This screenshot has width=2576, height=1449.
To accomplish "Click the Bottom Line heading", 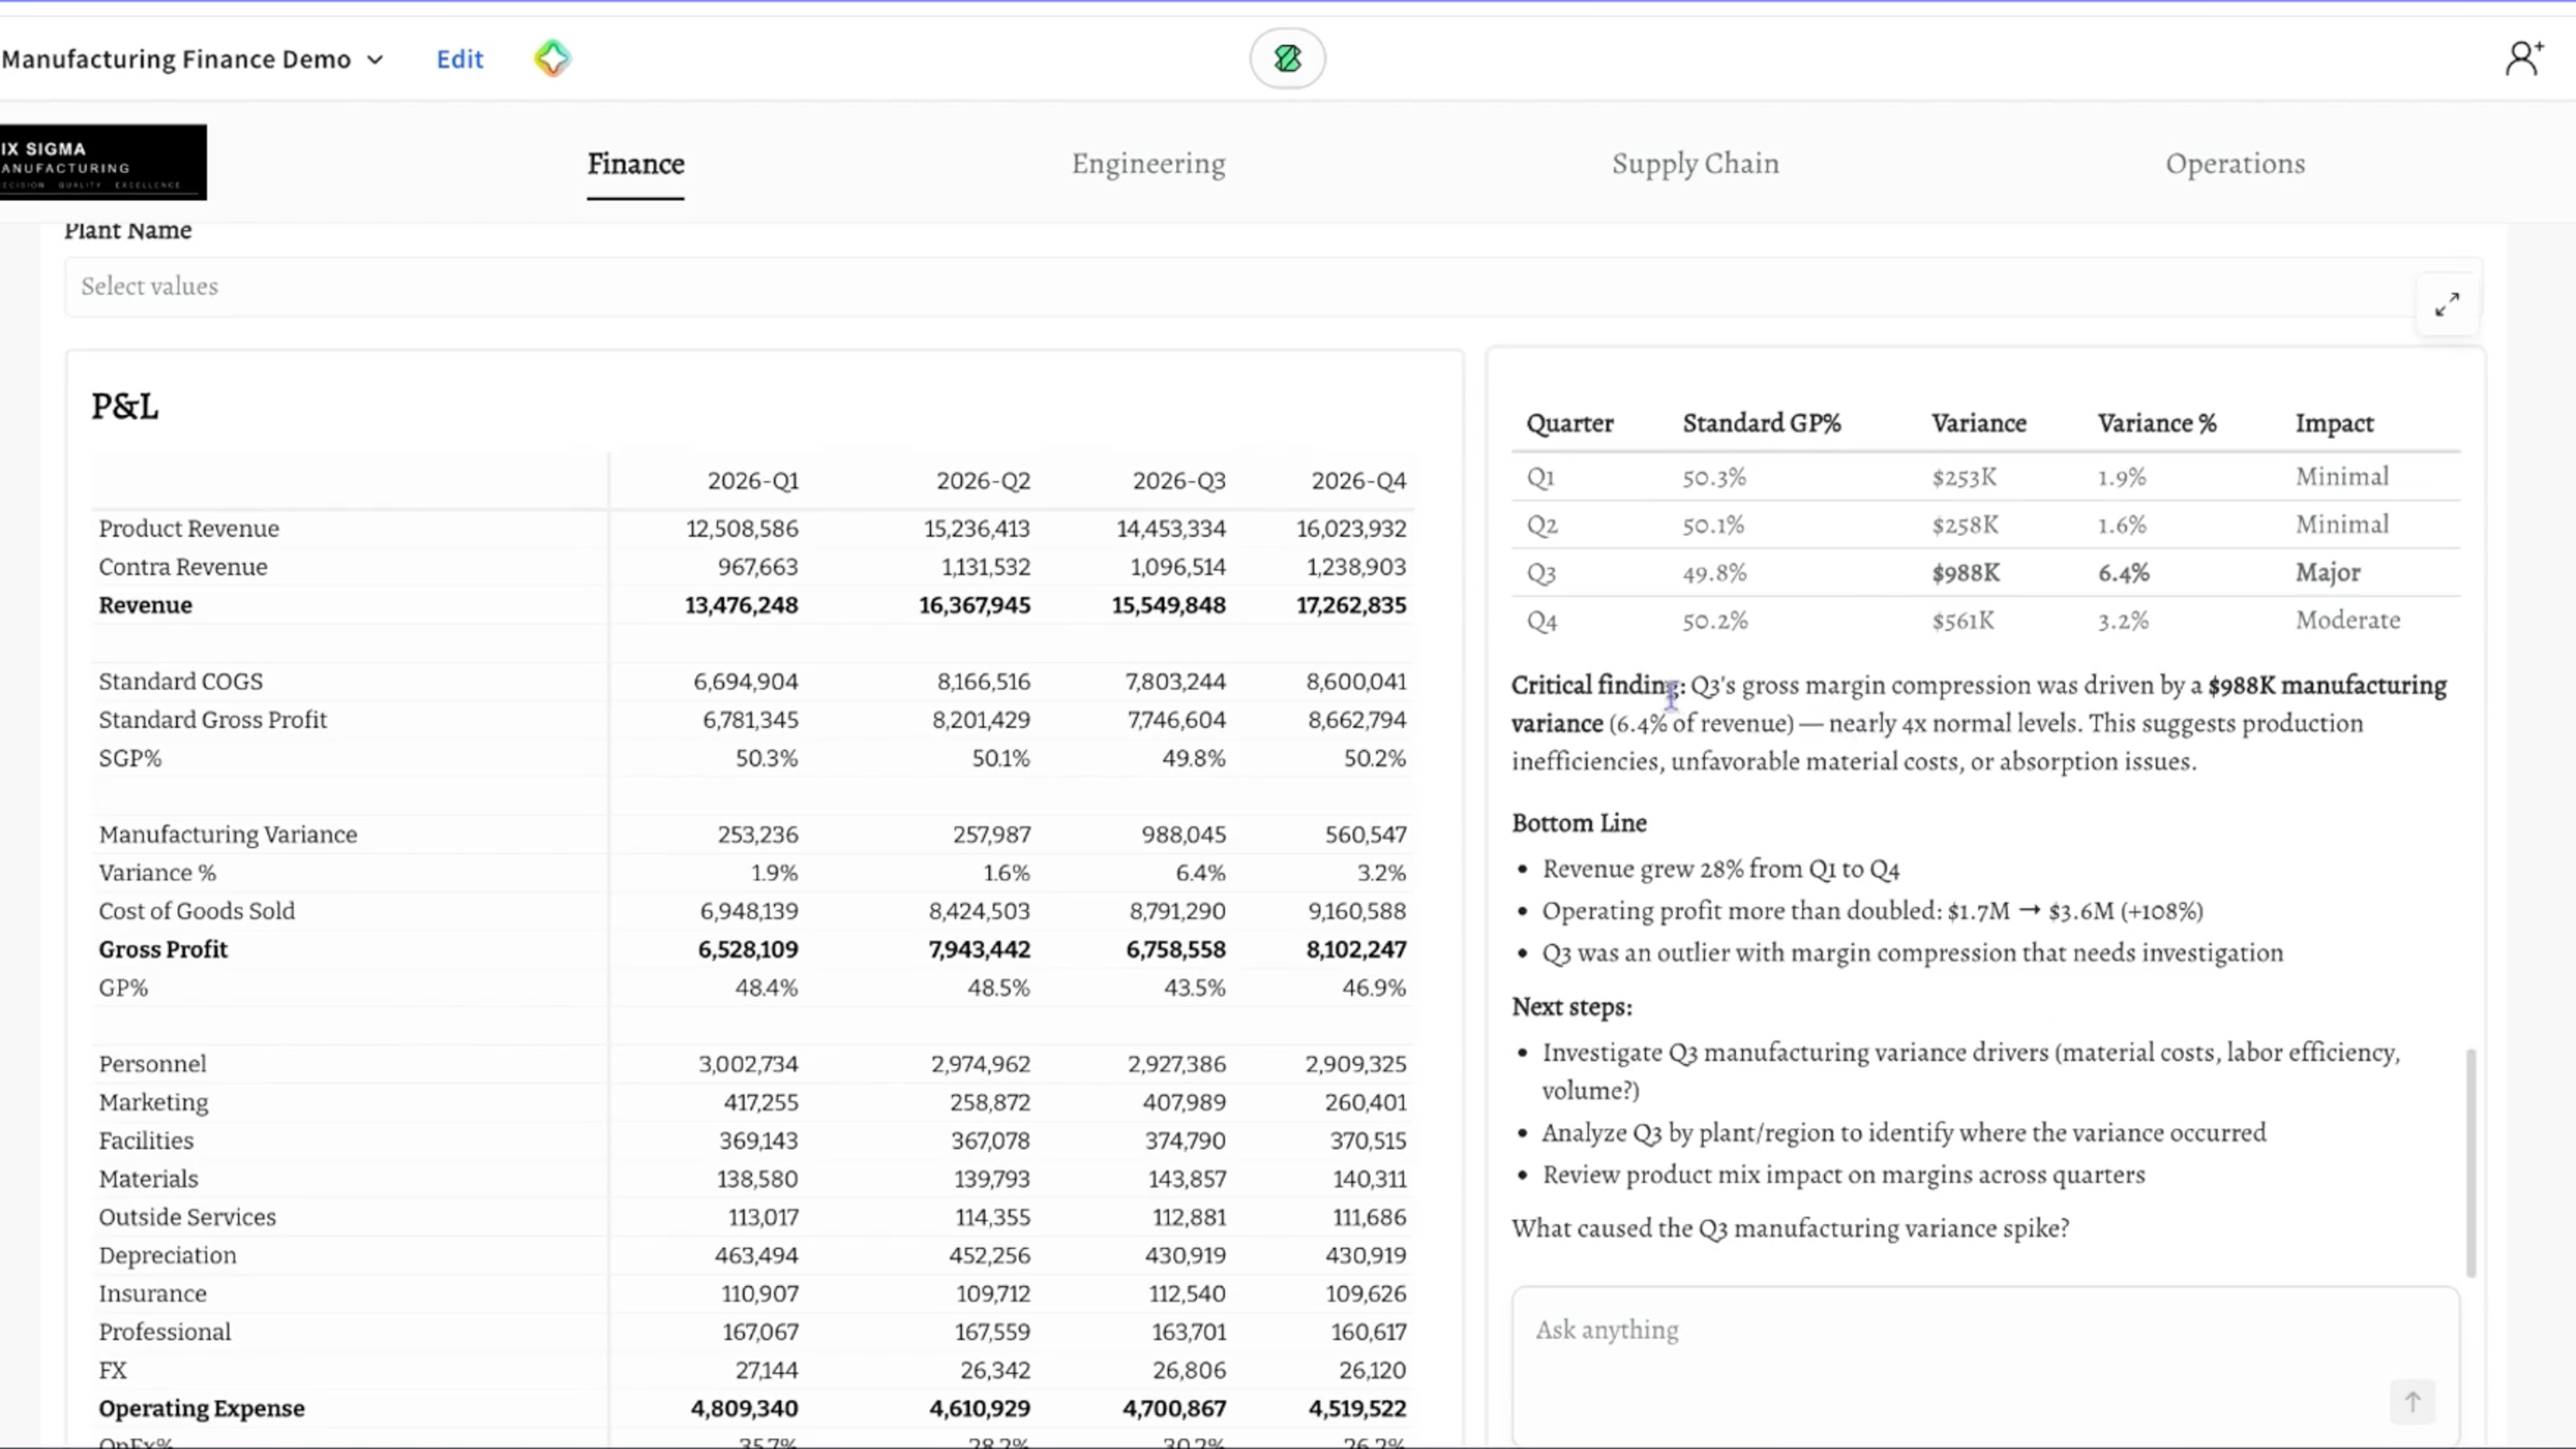I will [1579, 823].
